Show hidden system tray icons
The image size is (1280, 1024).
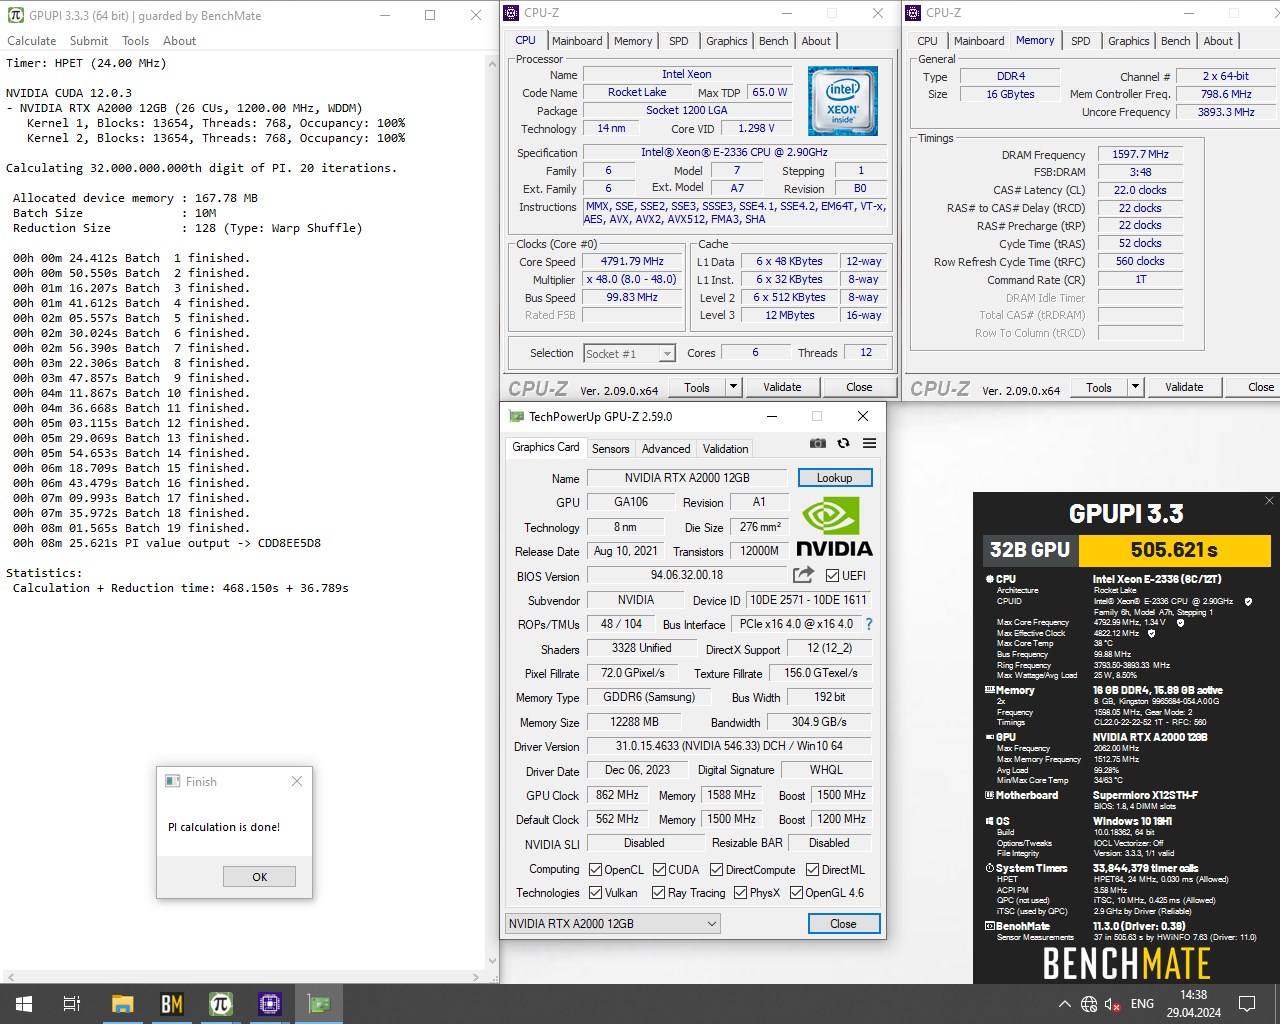tap(1064, 1004)
